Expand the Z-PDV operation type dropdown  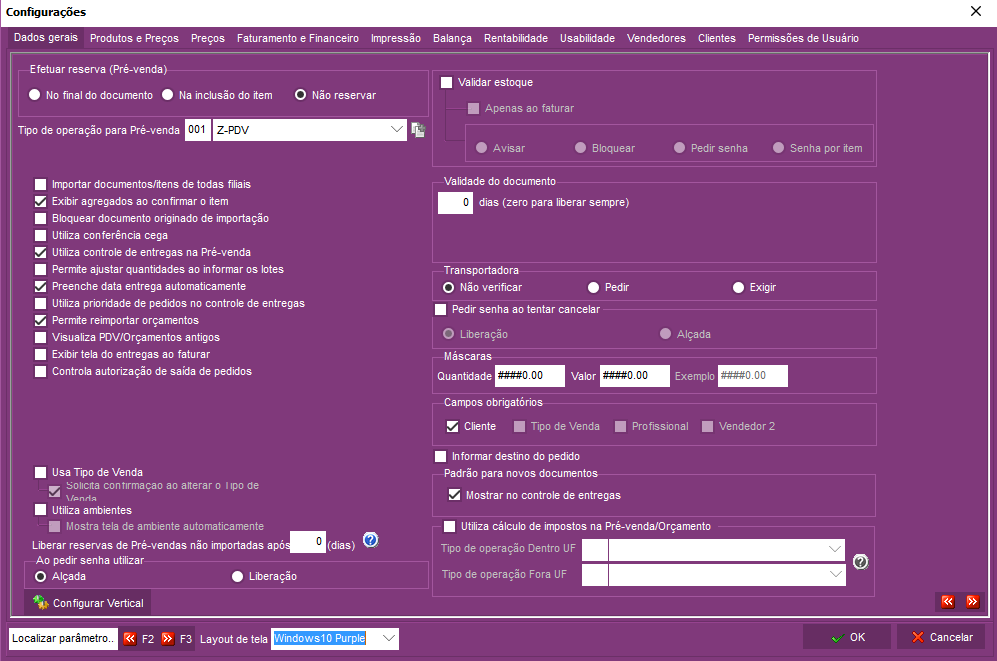coord(396,130)
